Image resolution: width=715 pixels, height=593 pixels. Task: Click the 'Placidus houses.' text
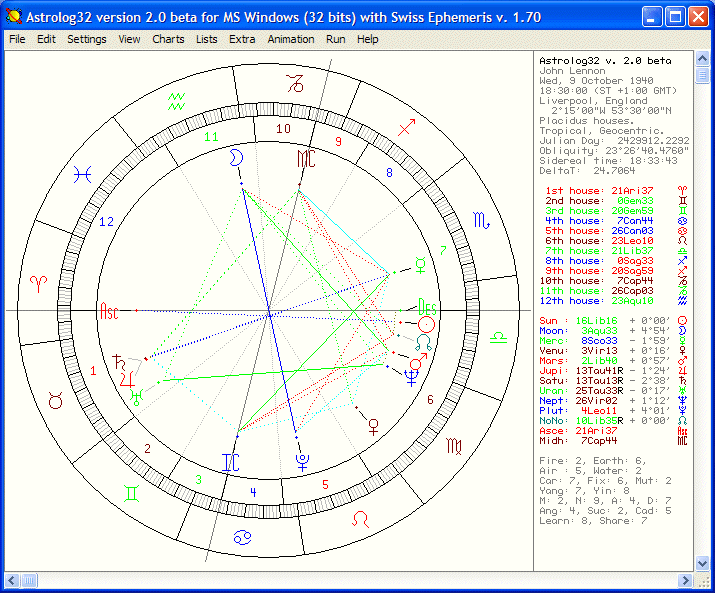click(x=586, y=121)
